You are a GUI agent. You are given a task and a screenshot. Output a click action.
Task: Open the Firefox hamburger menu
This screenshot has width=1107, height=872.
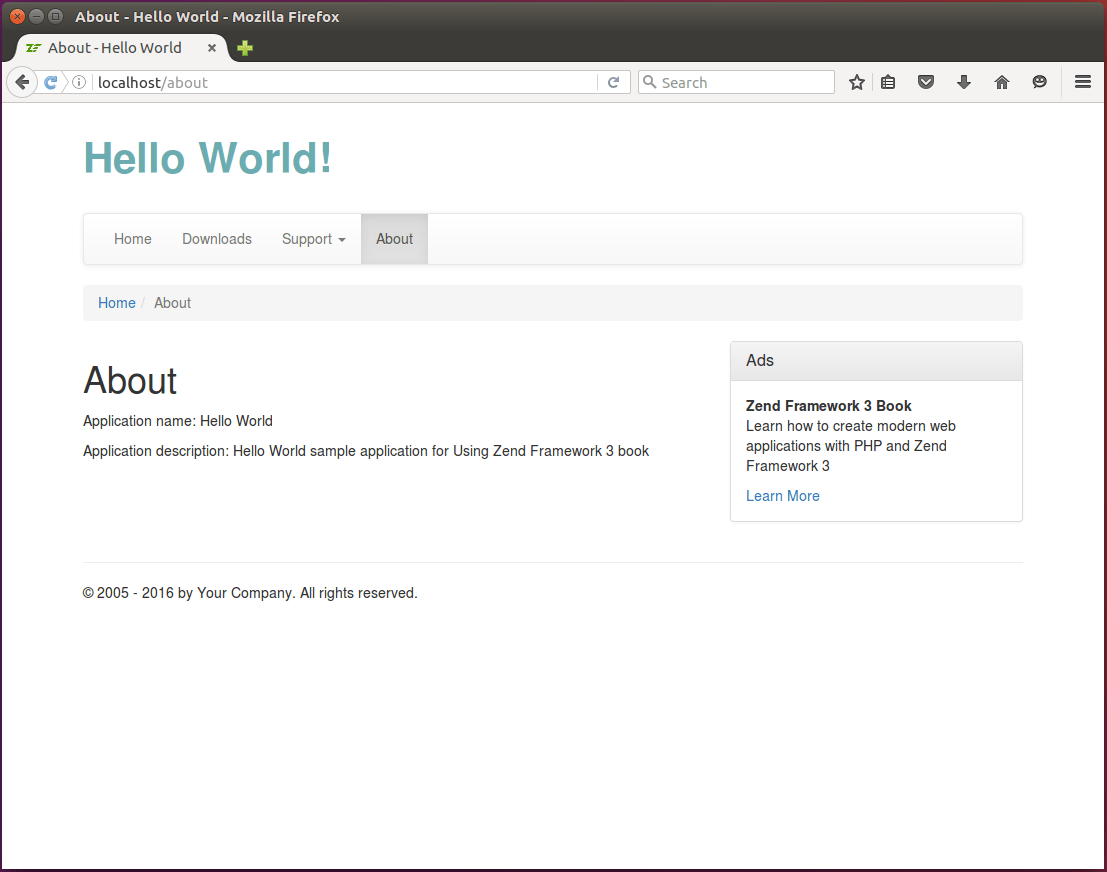click(x=1083, y=82)
